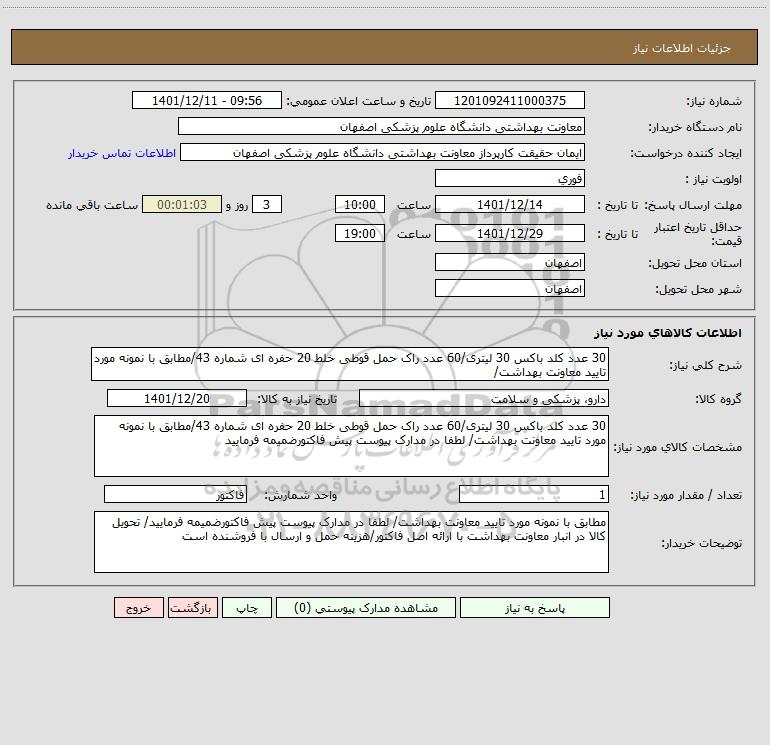This screenshot has height=745, width=770.
Task: Select the شماره نیاز field 1201092411000375
Action: (x=510, y=101)
